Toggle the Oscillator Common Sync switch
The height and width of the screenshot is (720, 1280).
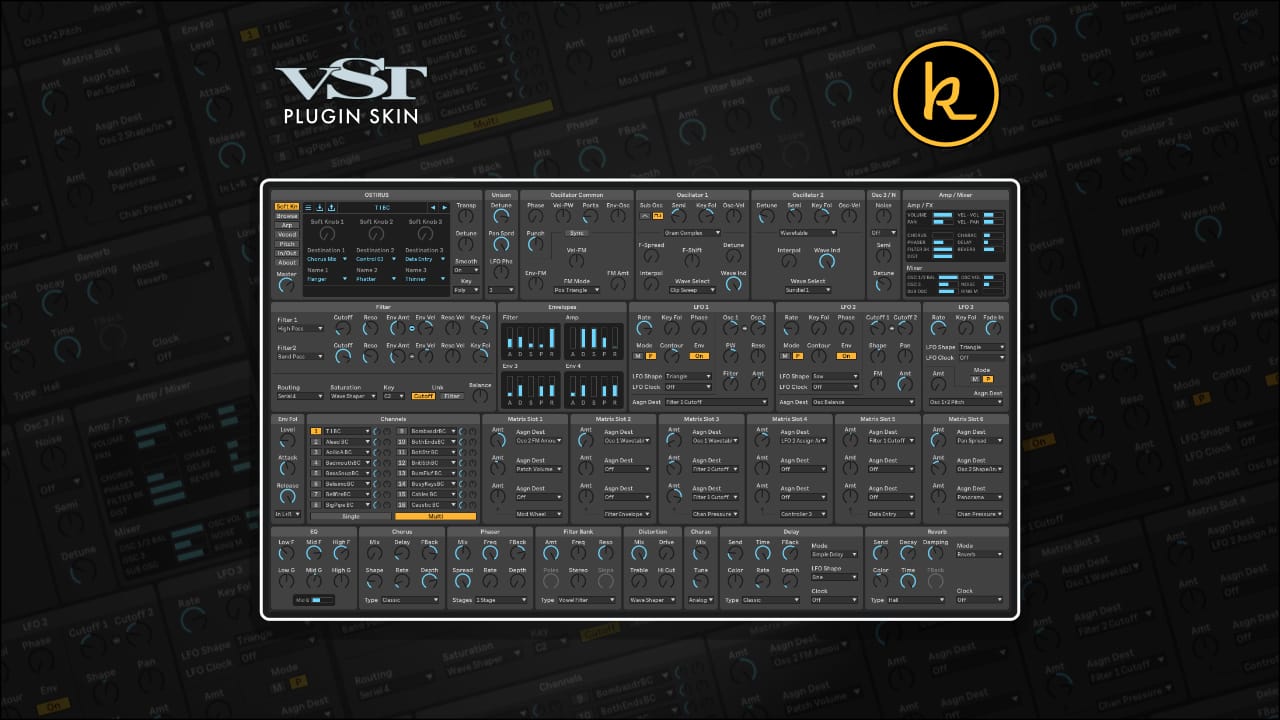(x=577, y=232)
